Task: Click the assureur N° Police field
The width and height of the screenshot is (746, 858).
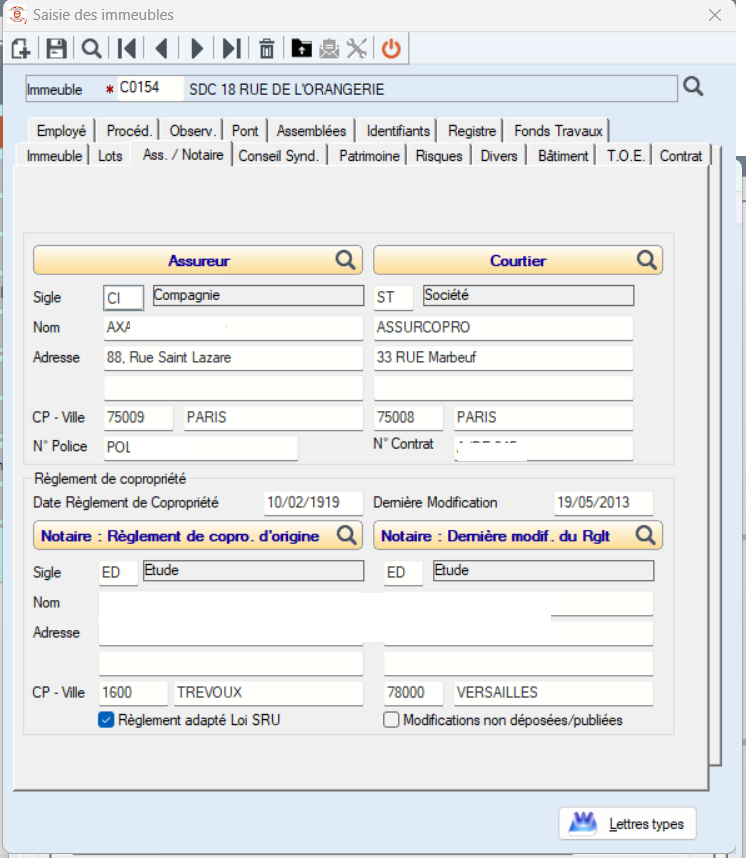Action: click(201, 447)
